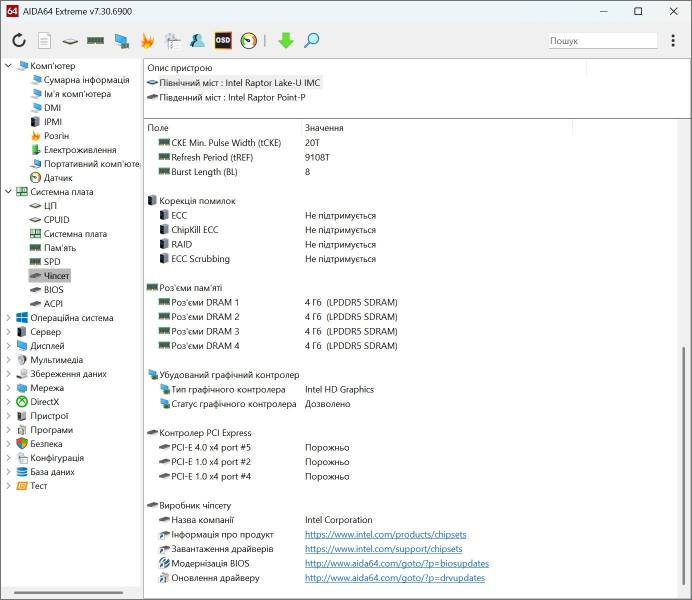Click the tree pane horizontal scrollbar
692x600 pixels.
(68, 592)
